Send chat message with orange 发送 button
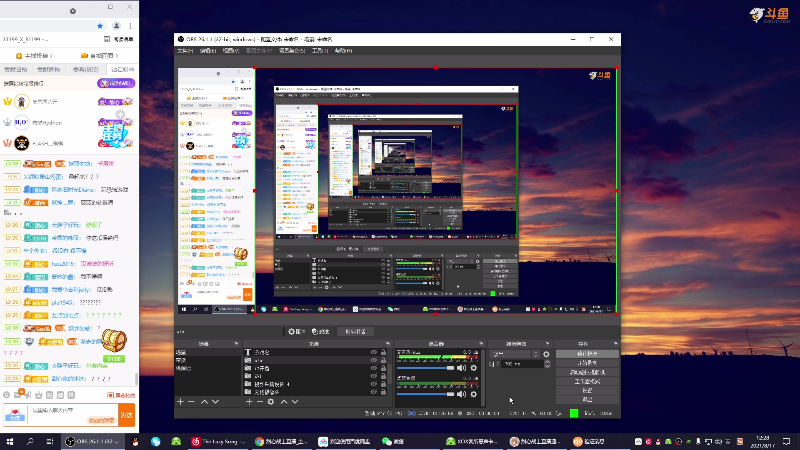The height and width of the screenshot is (450, 800). coord(127,415)
